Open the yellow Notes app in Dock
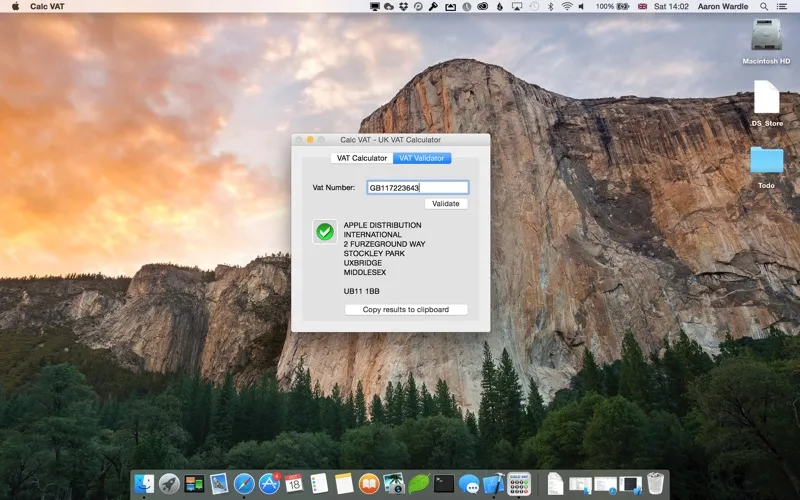 pos(344,483)
